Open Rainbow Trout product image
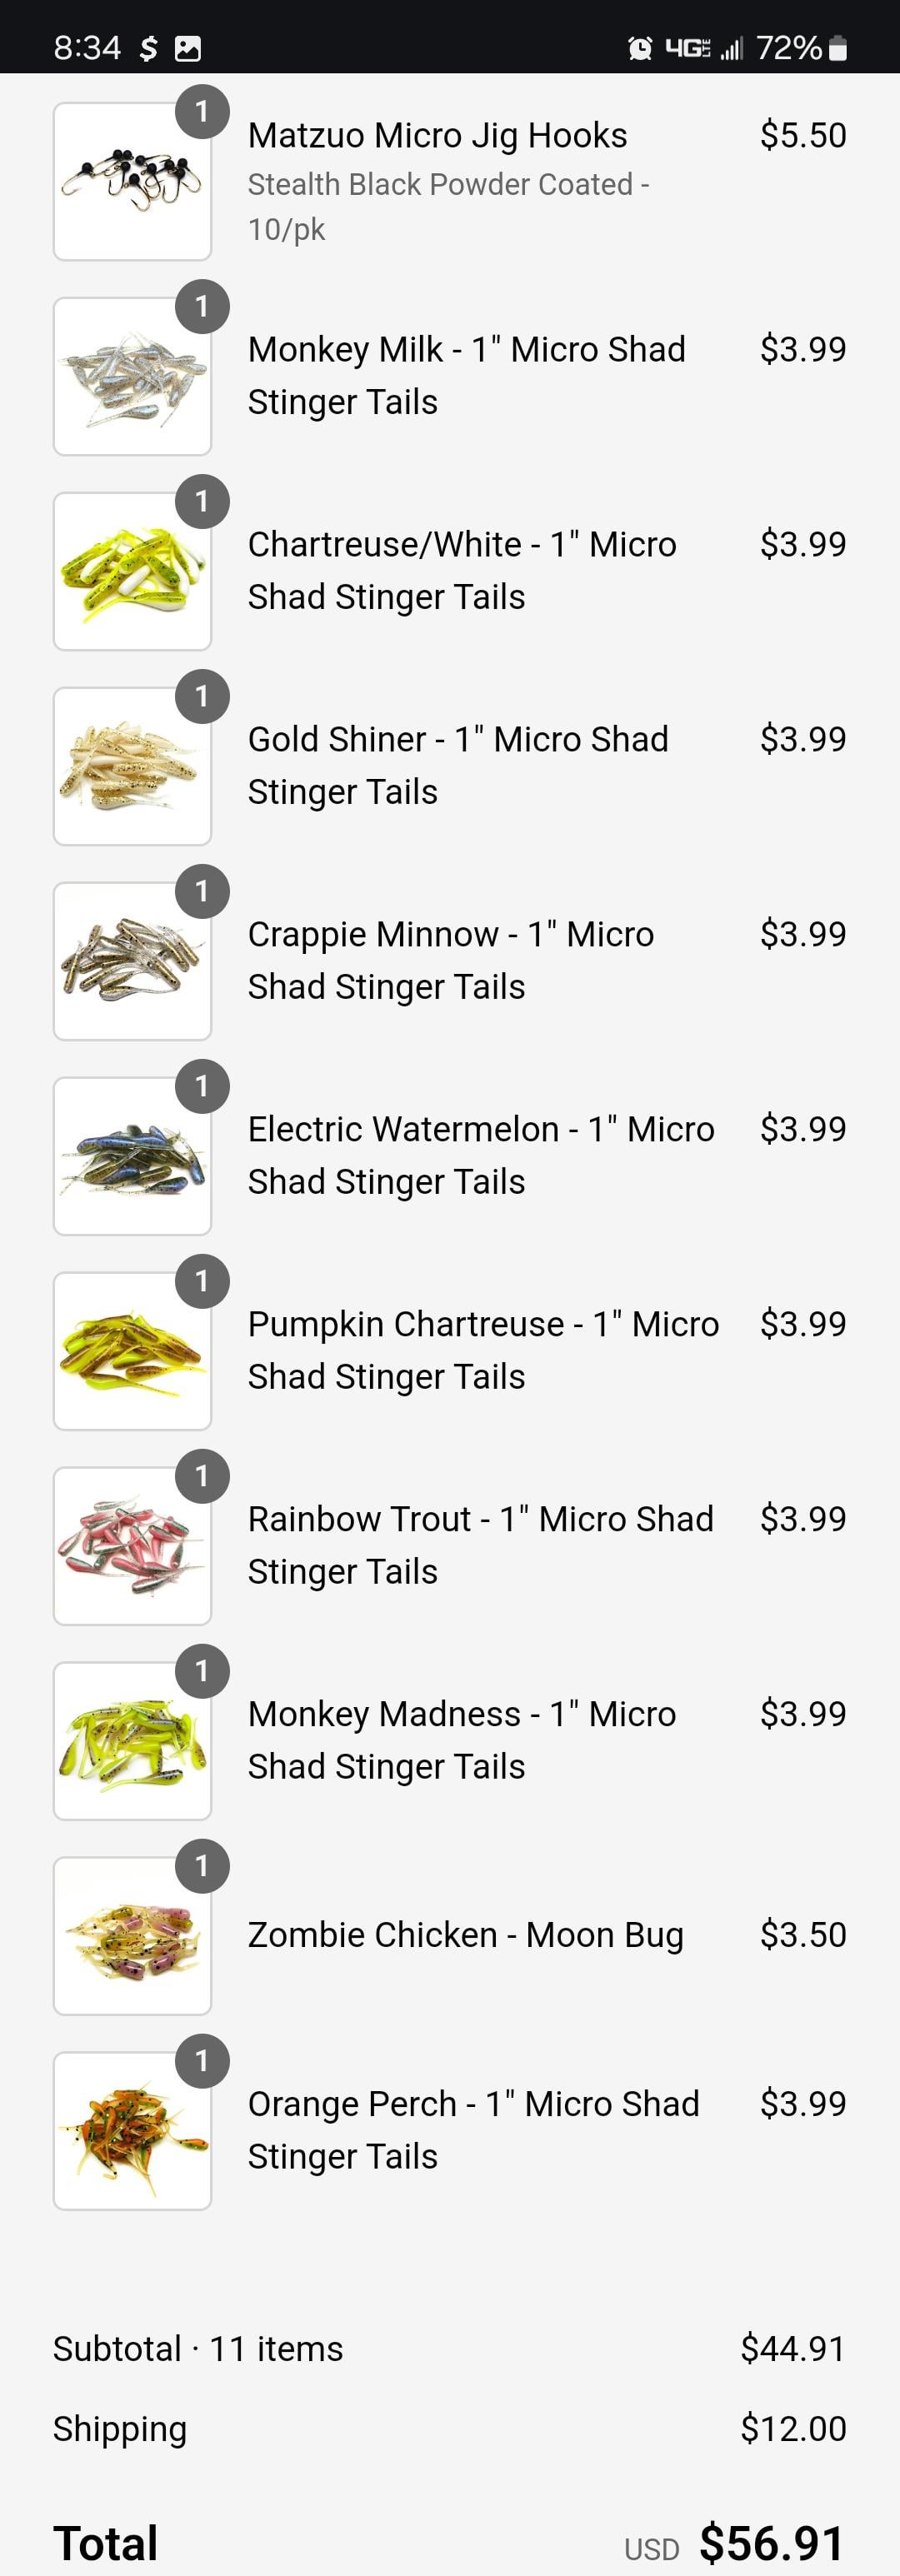 (x=132, y=1547)
